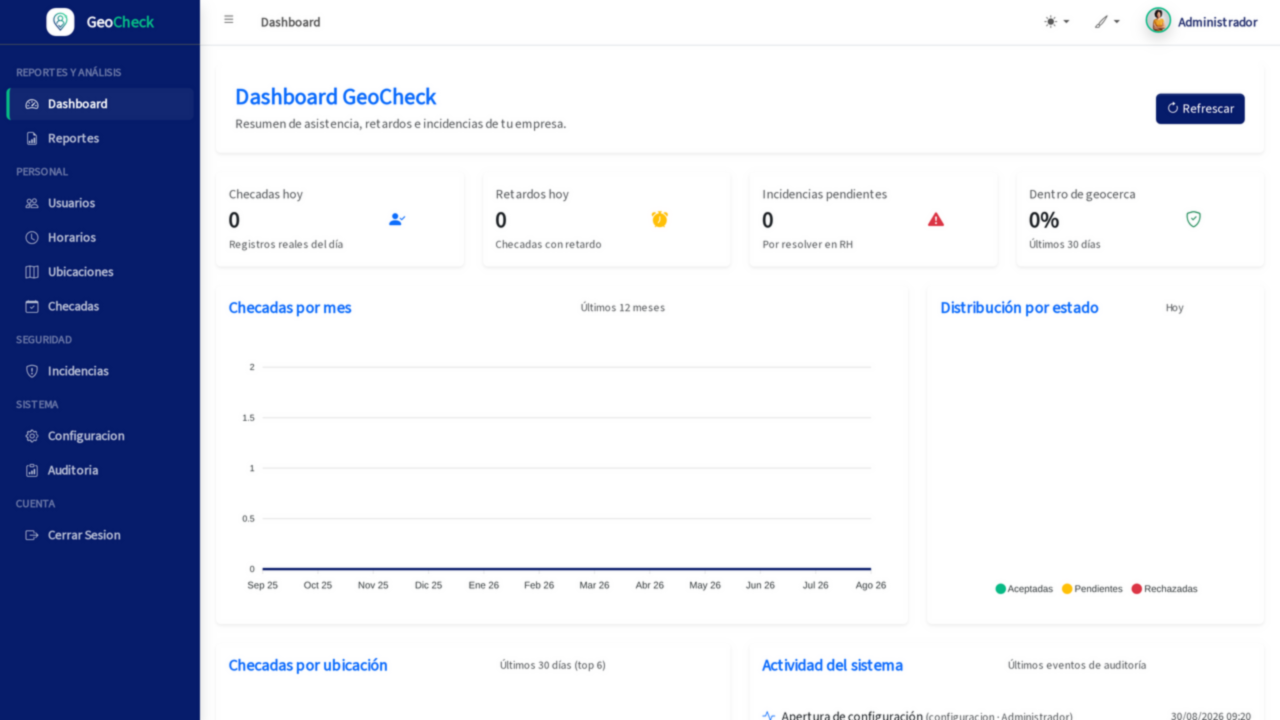Screen dimensions: 1280x720
Task: Open Ubicaciones page
Action: click(x=100, y=272)
